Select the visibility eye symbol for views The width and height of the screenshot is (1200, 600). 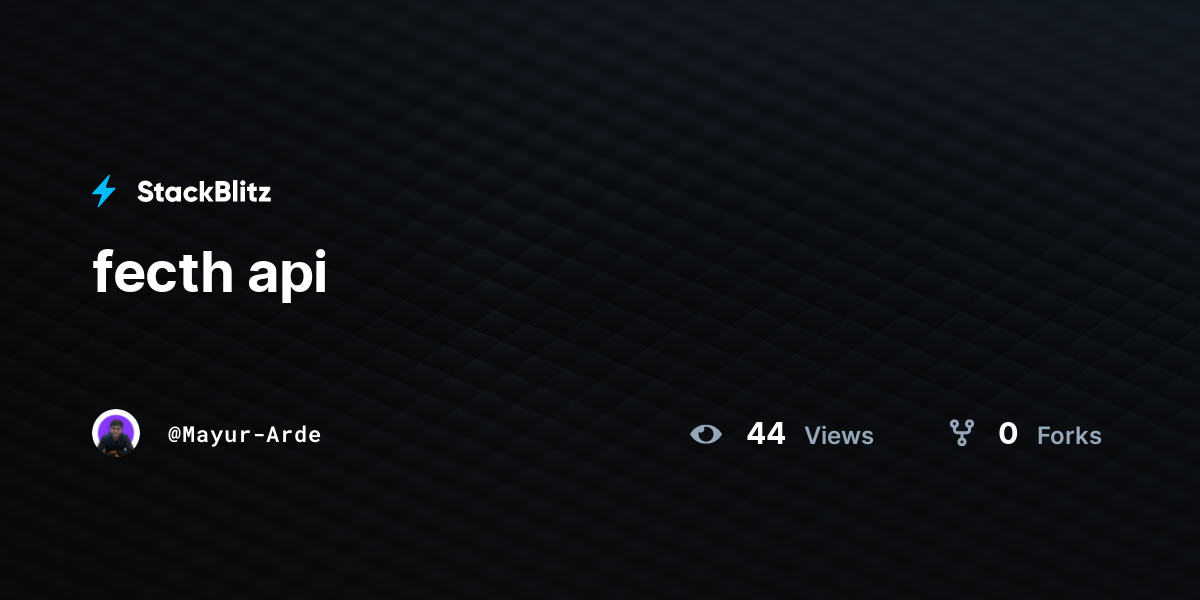[x=706, y=434]
